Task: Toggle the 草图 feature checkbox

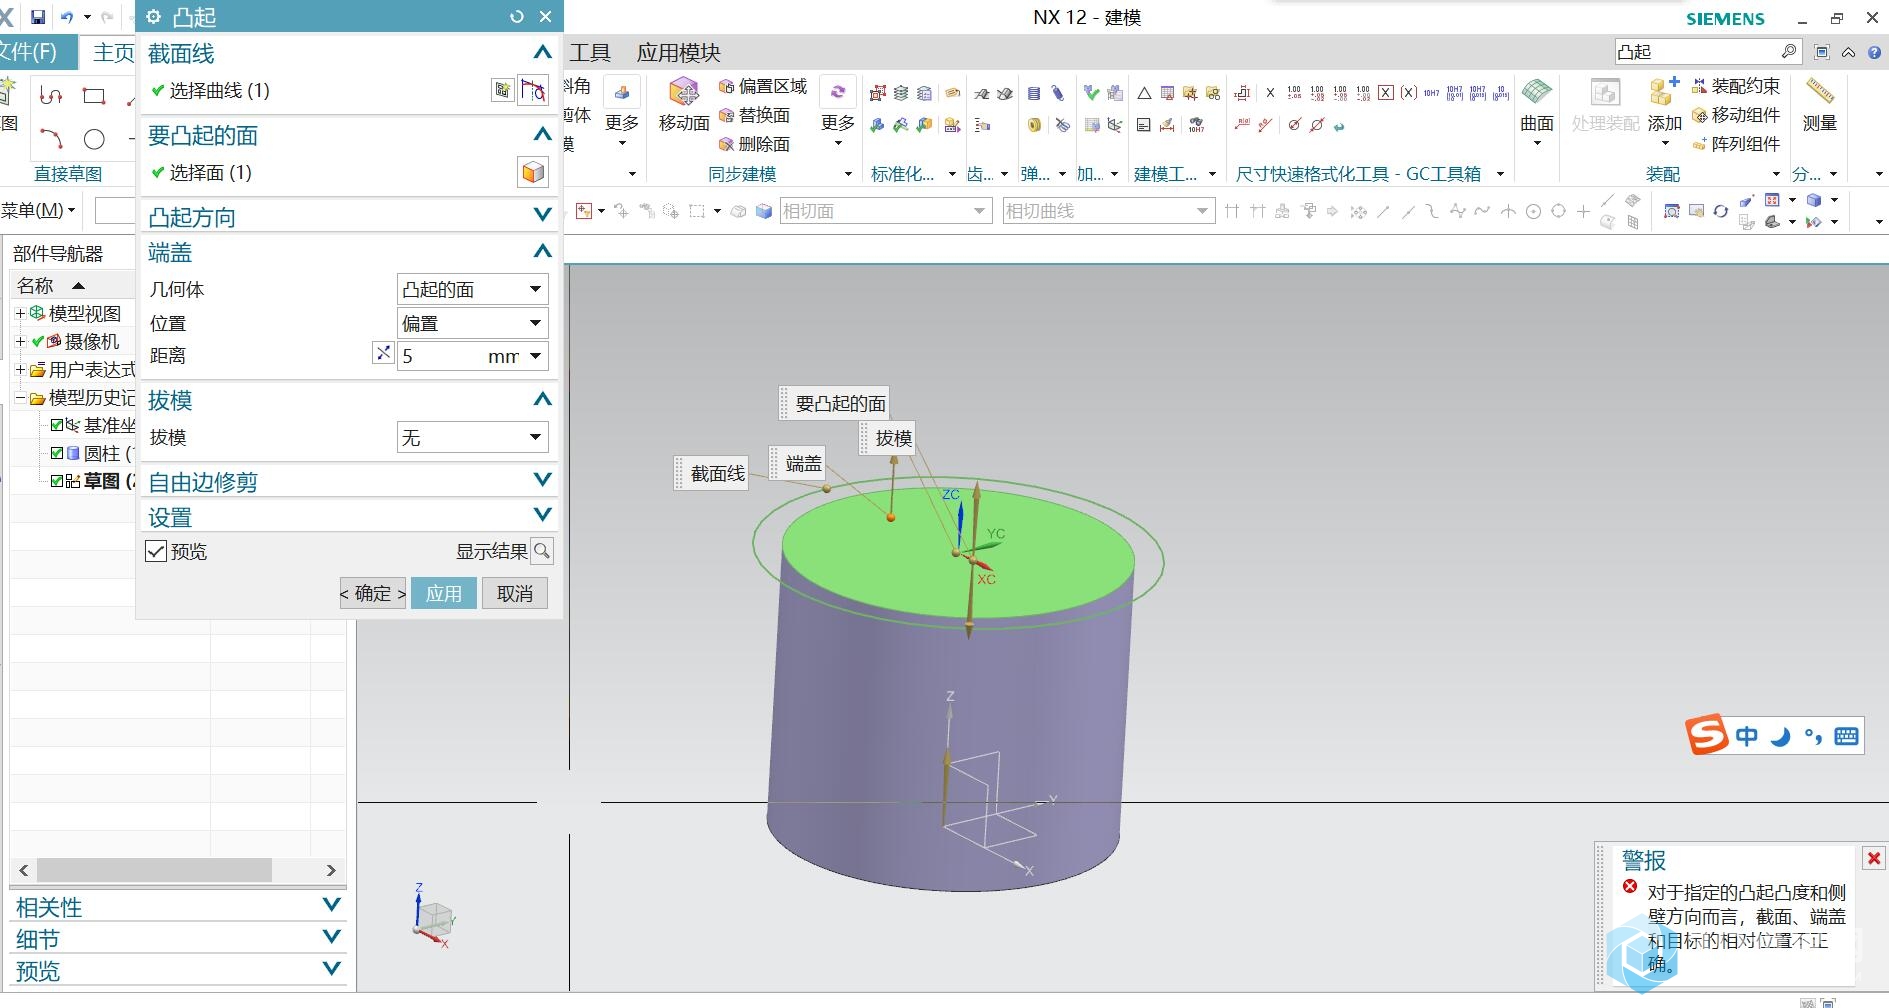Action: click(x=57, y=481)
